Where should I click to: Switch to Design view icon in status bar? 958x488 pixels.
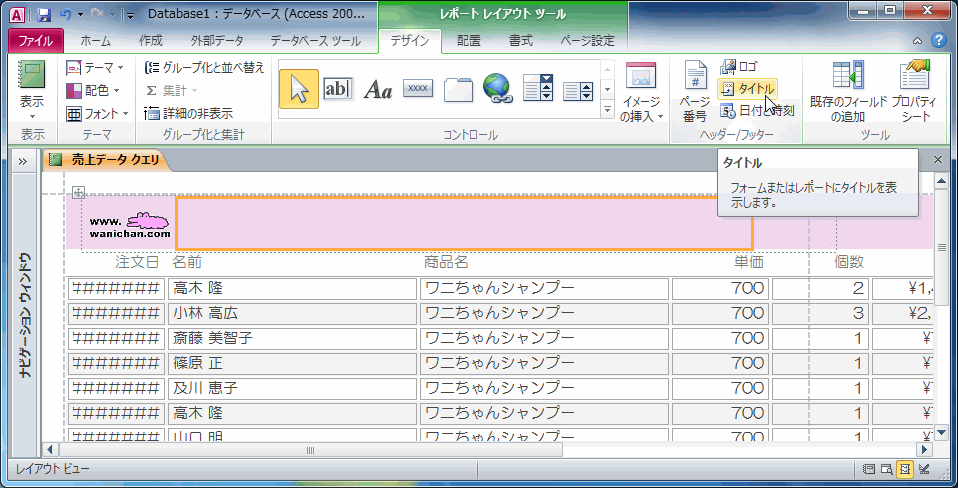tap(924, 468)
